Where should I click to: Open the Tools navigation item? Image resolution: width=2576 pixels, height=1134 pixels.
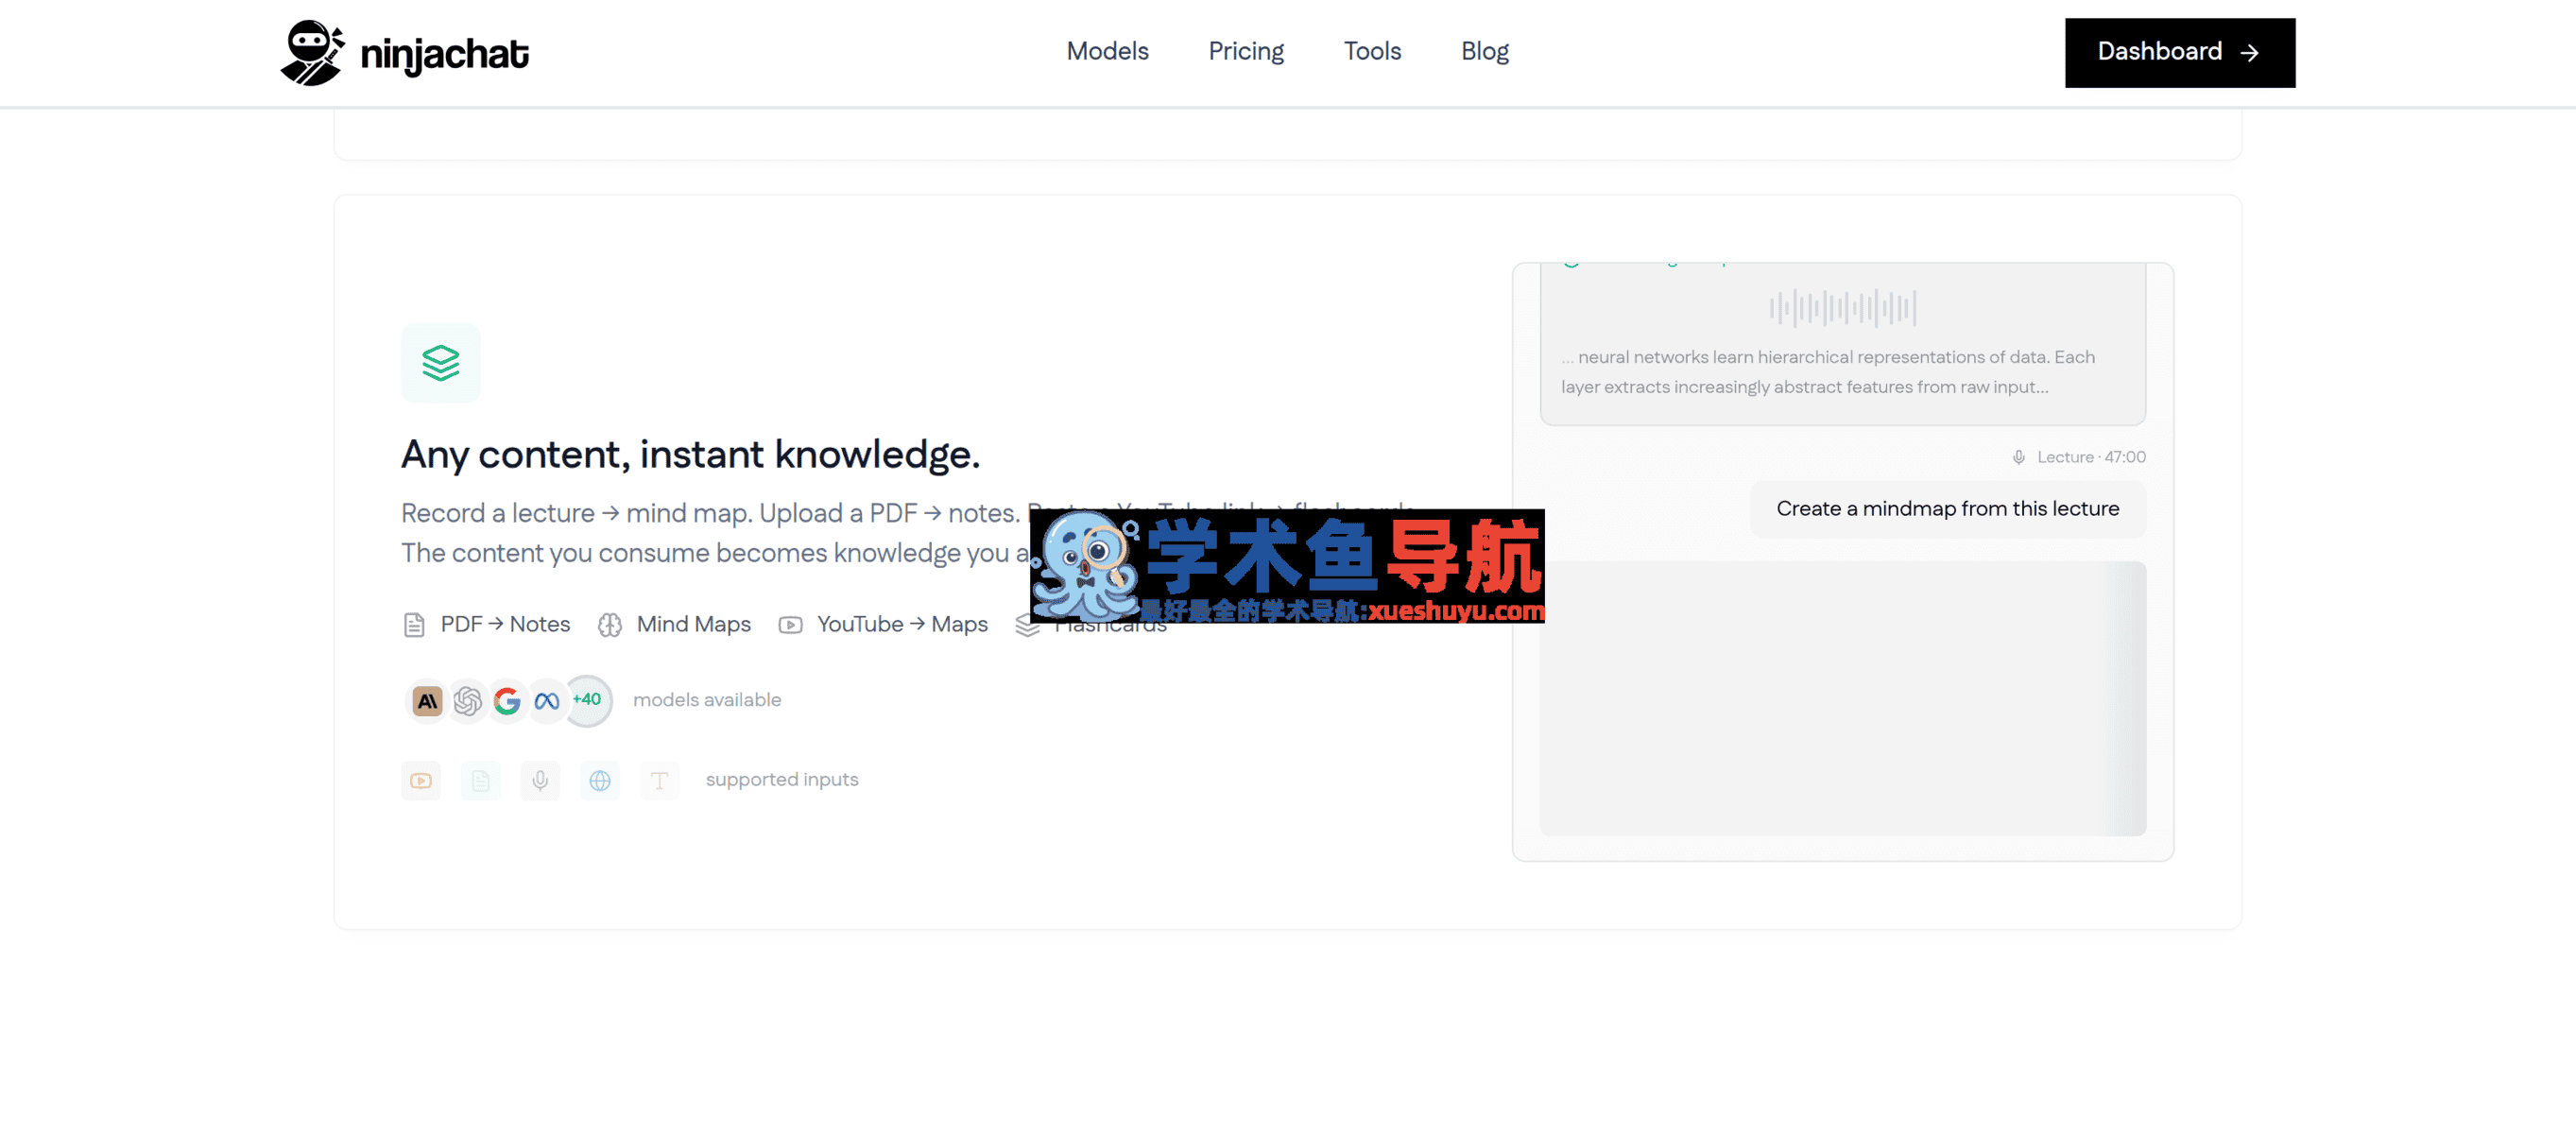point(1372,51)
